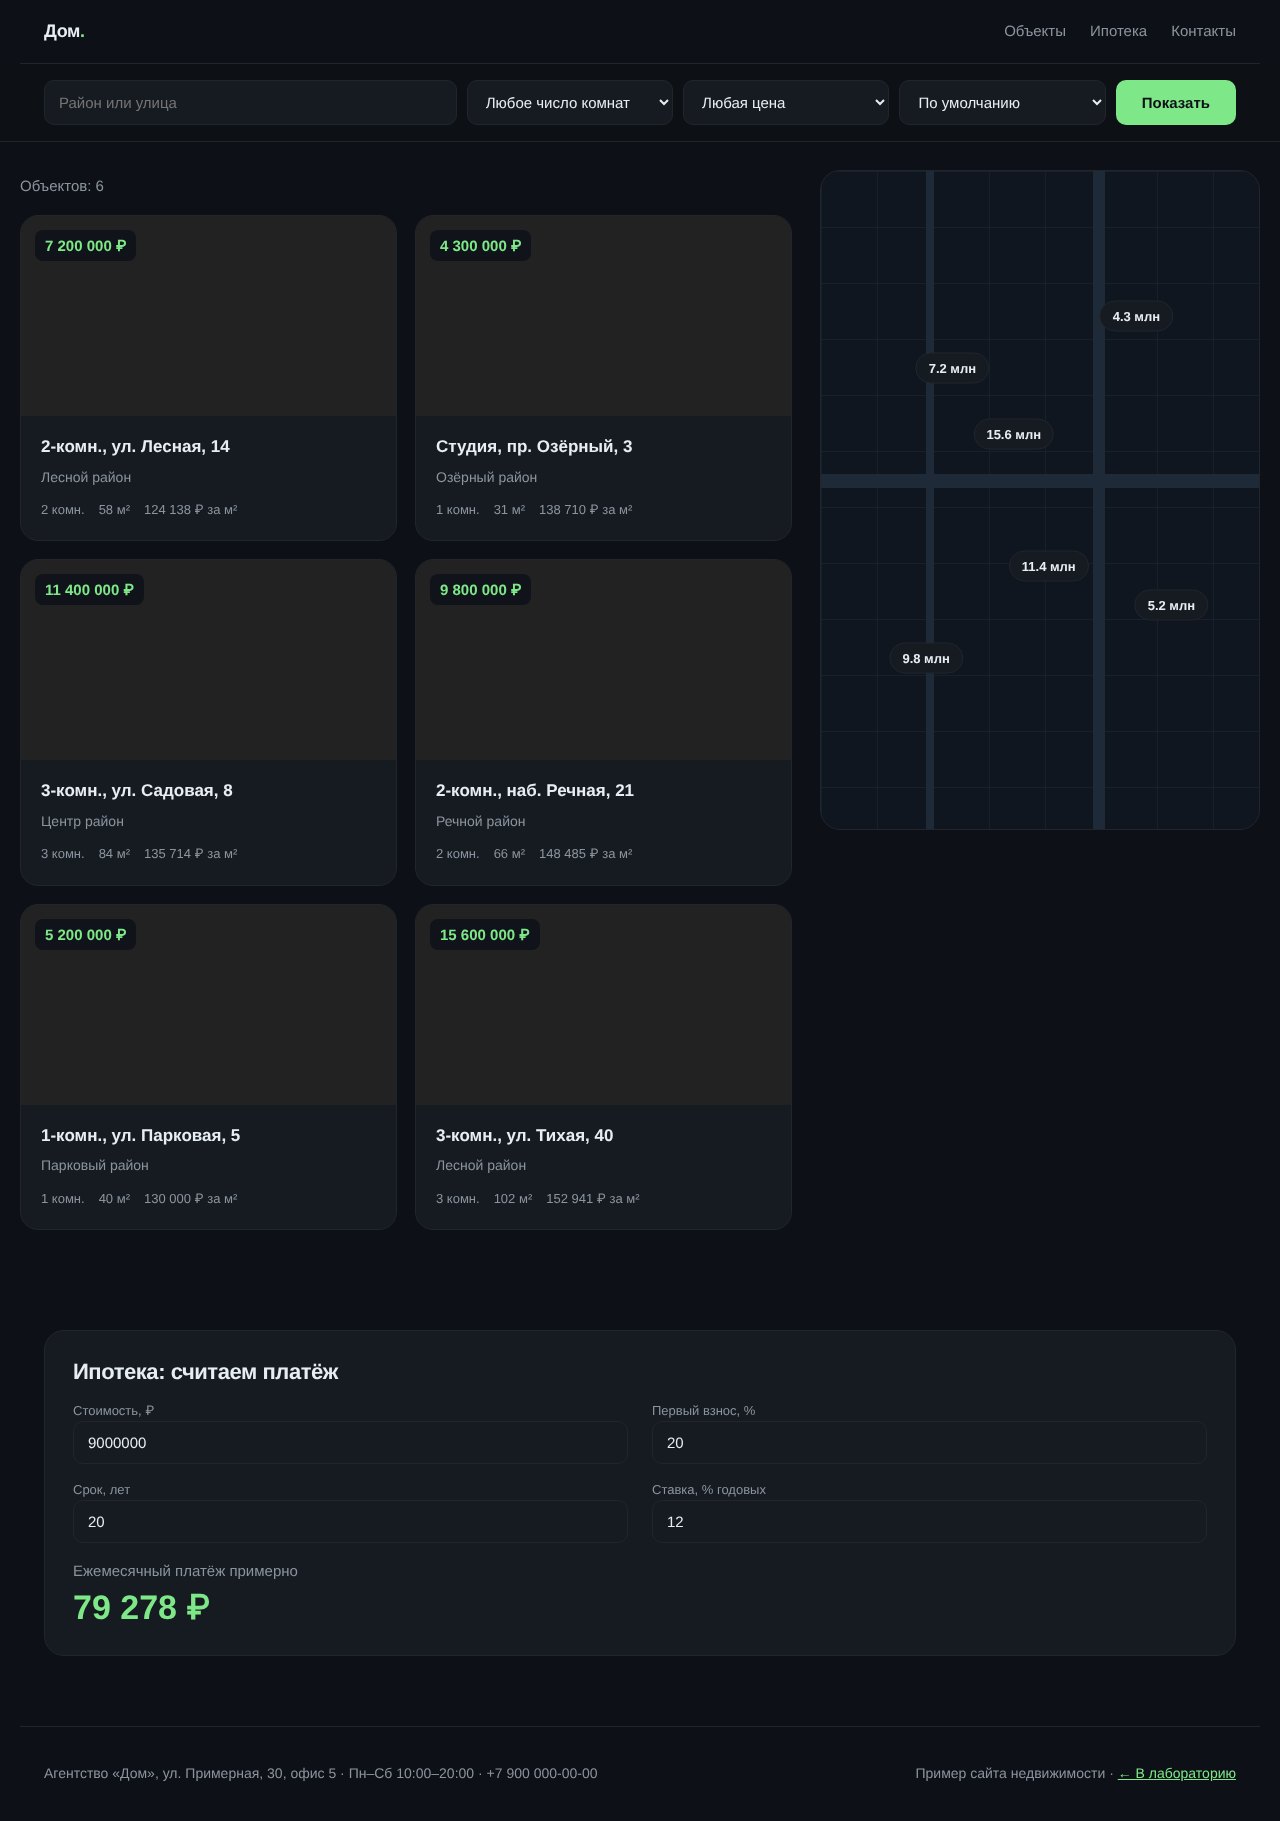Focus the Район или улица search field
The width and height of the screenshot is (1280, 1821).
click(x=250, y=103)
